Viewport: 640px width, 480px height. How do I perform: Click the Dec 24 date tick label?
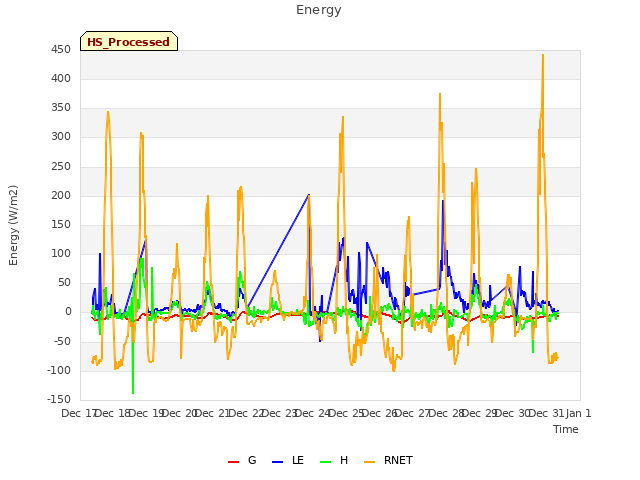coord(313,413)
